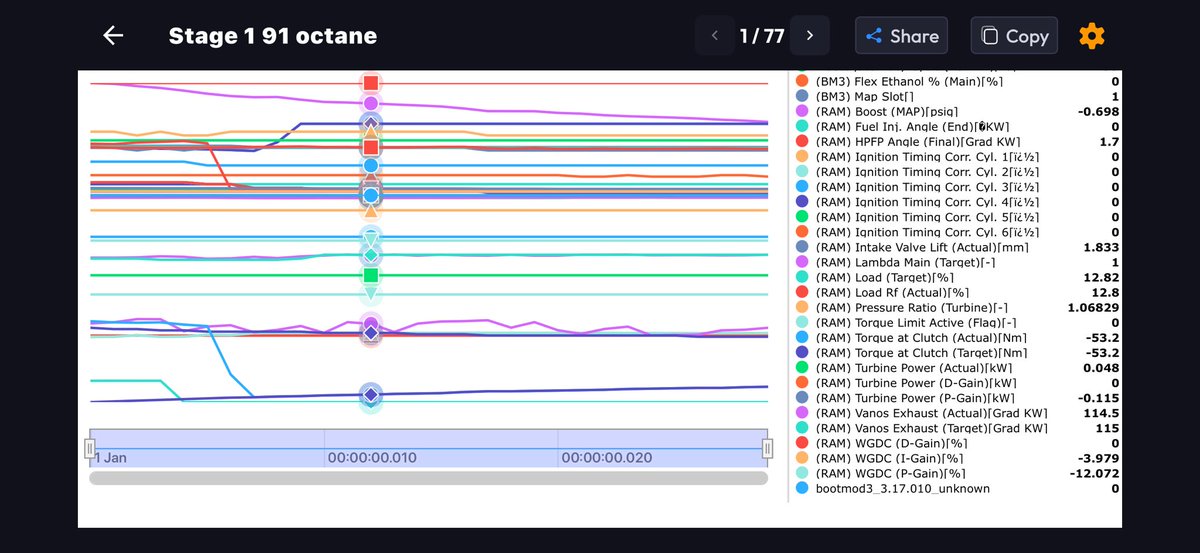Click the Copy button

[x=1014, y=36]
